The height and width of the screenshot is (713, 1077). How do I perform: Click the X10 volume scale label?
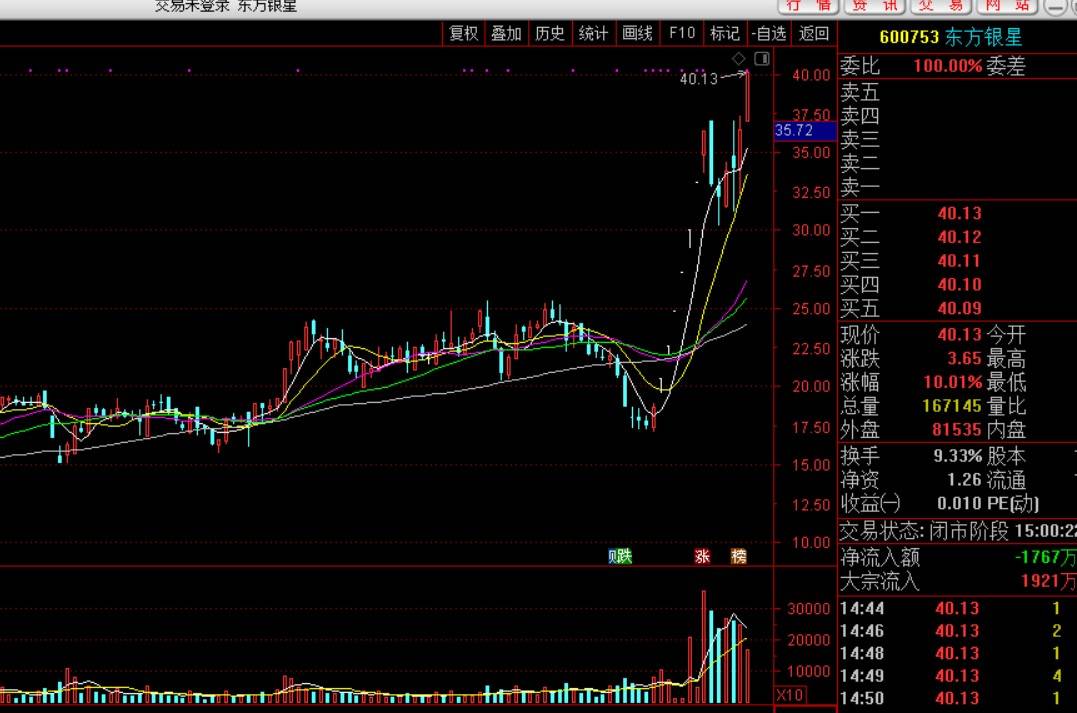(x=789, y=695)
